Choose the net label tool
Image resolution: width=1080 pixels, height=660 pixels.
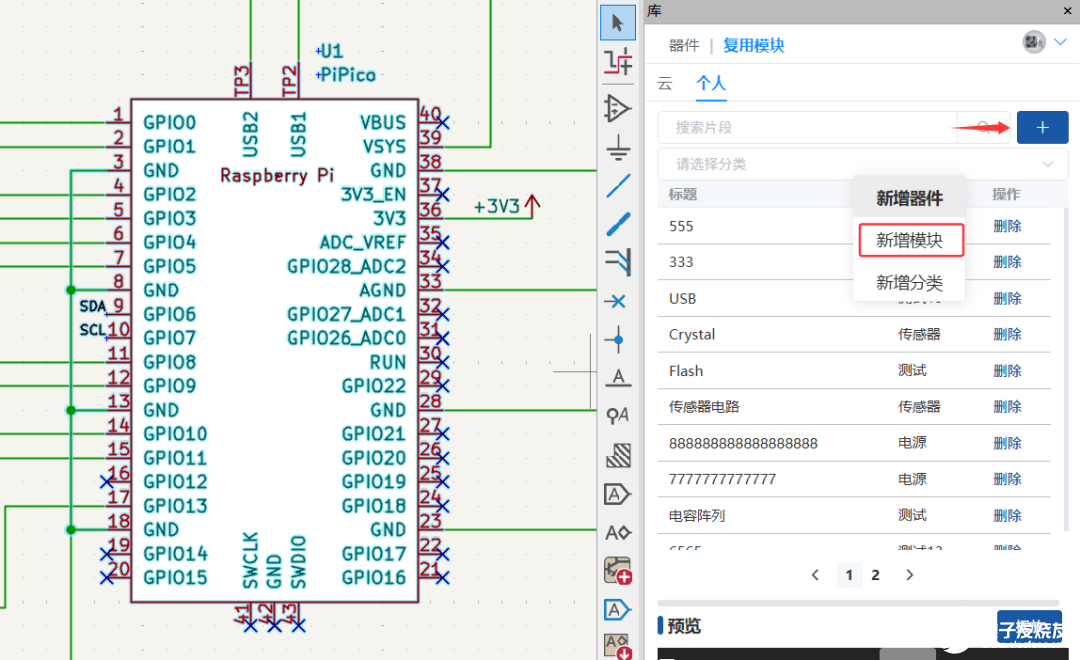coord(618,378)
